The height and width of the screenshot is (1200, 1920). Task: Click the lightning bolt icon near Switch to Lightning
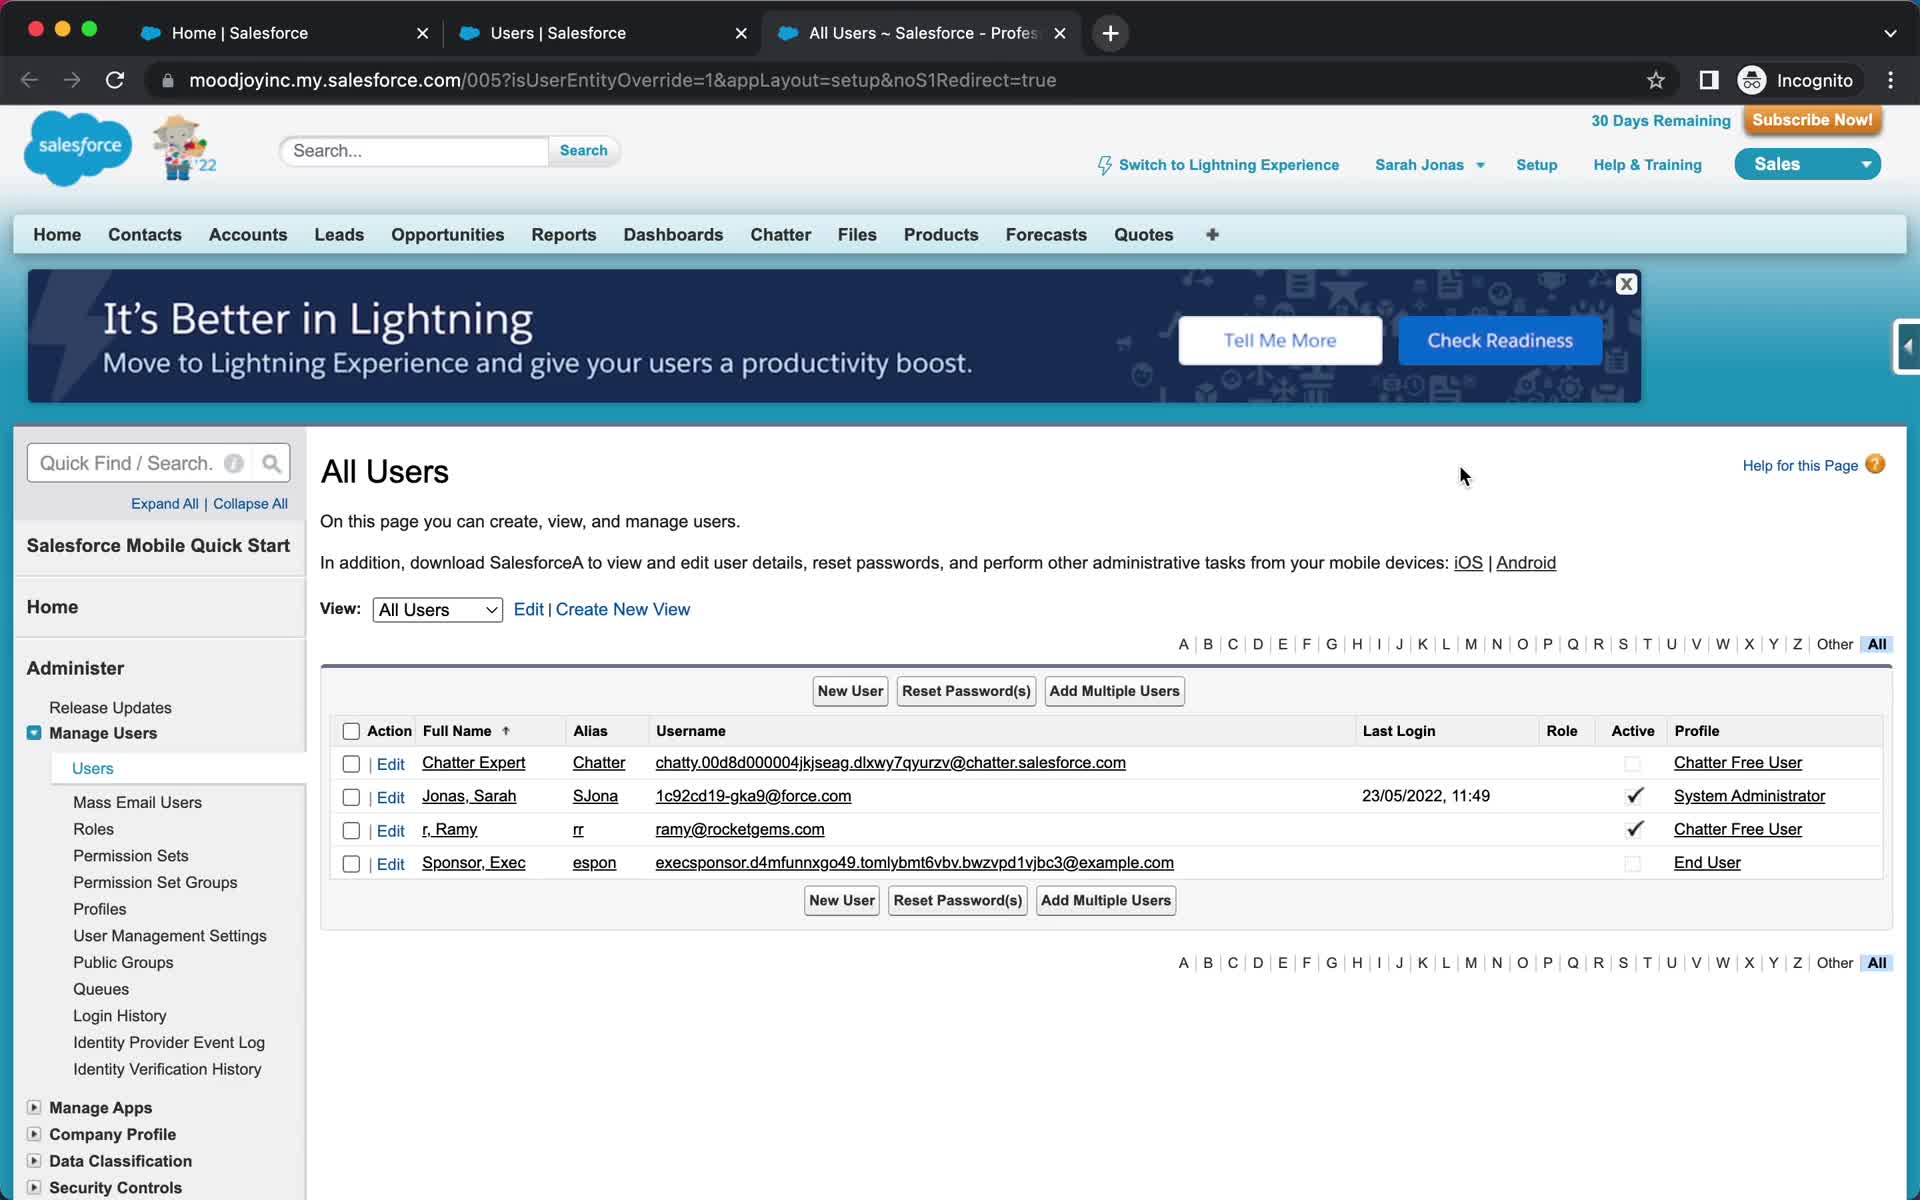tap(1104, 165)
